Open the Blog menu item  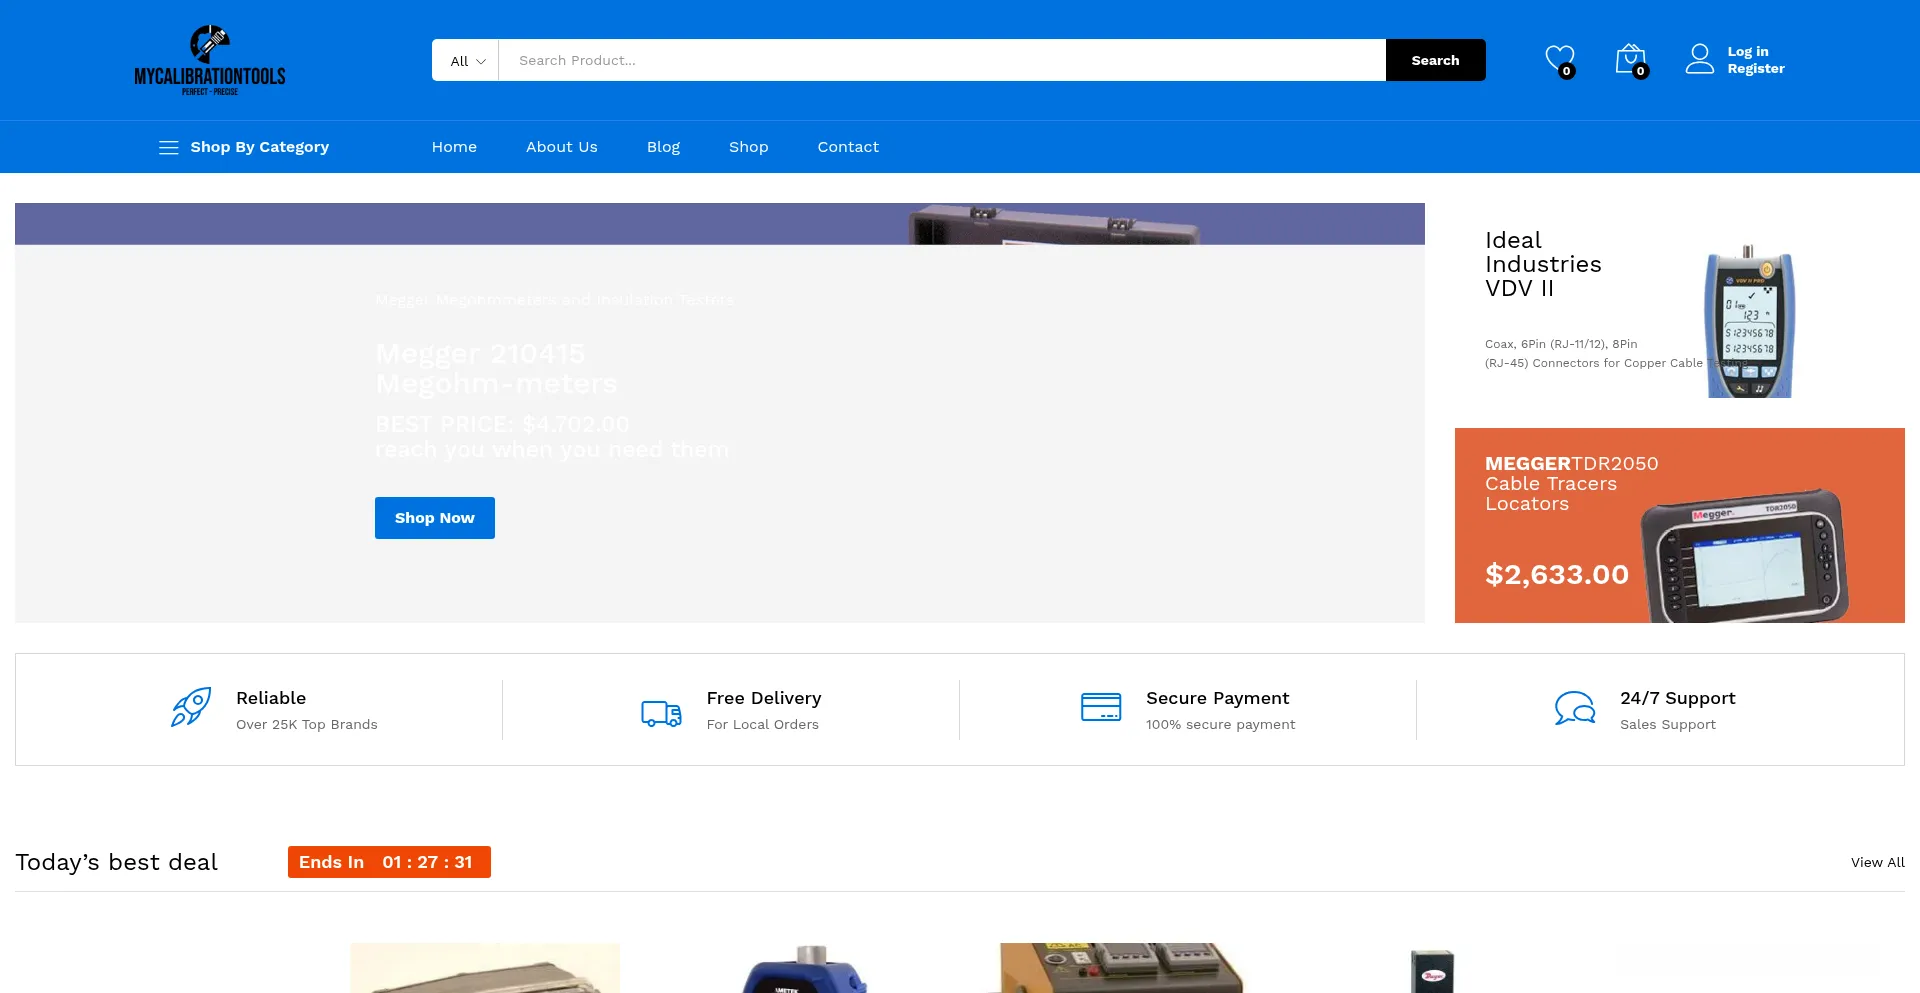[663, 147]
